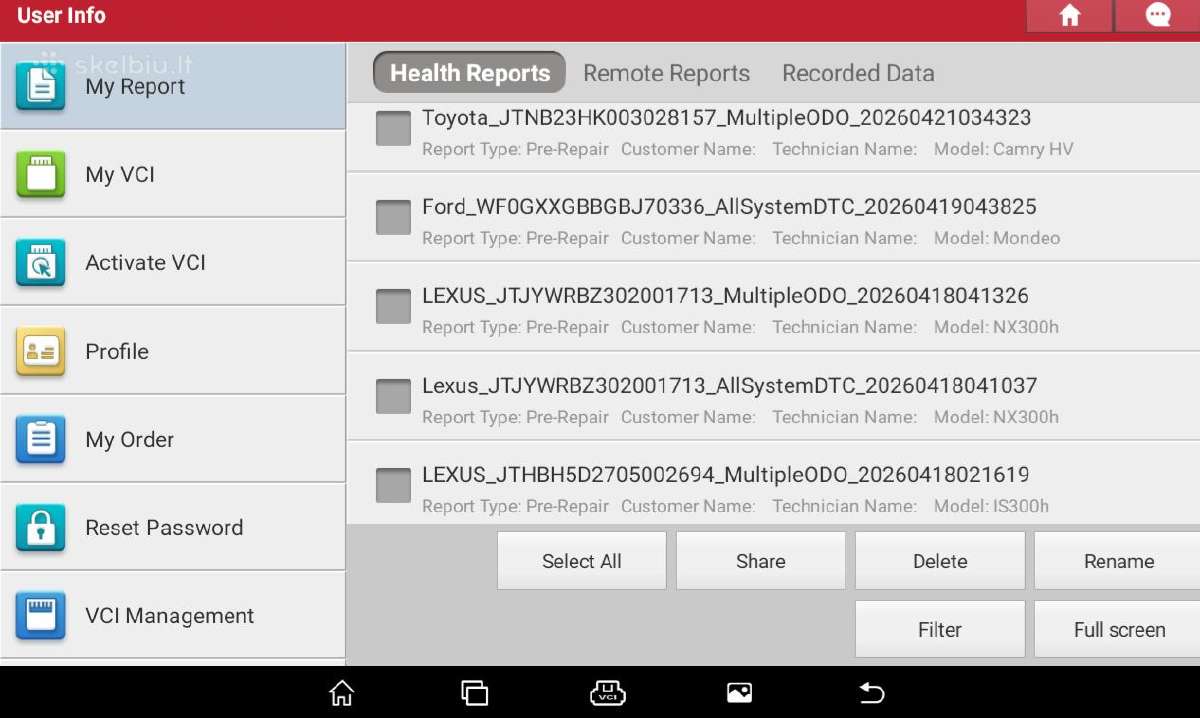Image resolution: width=1200 pixels, height=718 pixels.
Task: Click the Full screen button
Action: click(1118, 630)
